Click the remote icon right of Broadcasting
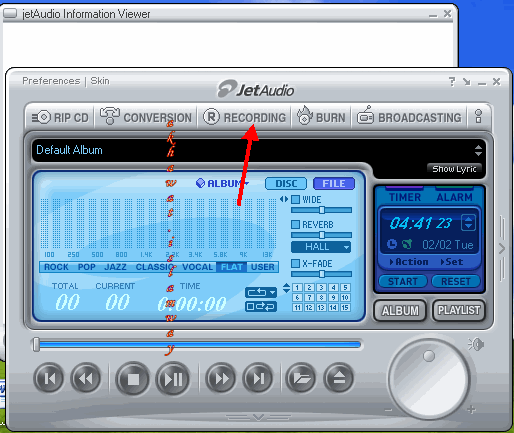This screenshot has width=514, height=433. tap(479, 117)
